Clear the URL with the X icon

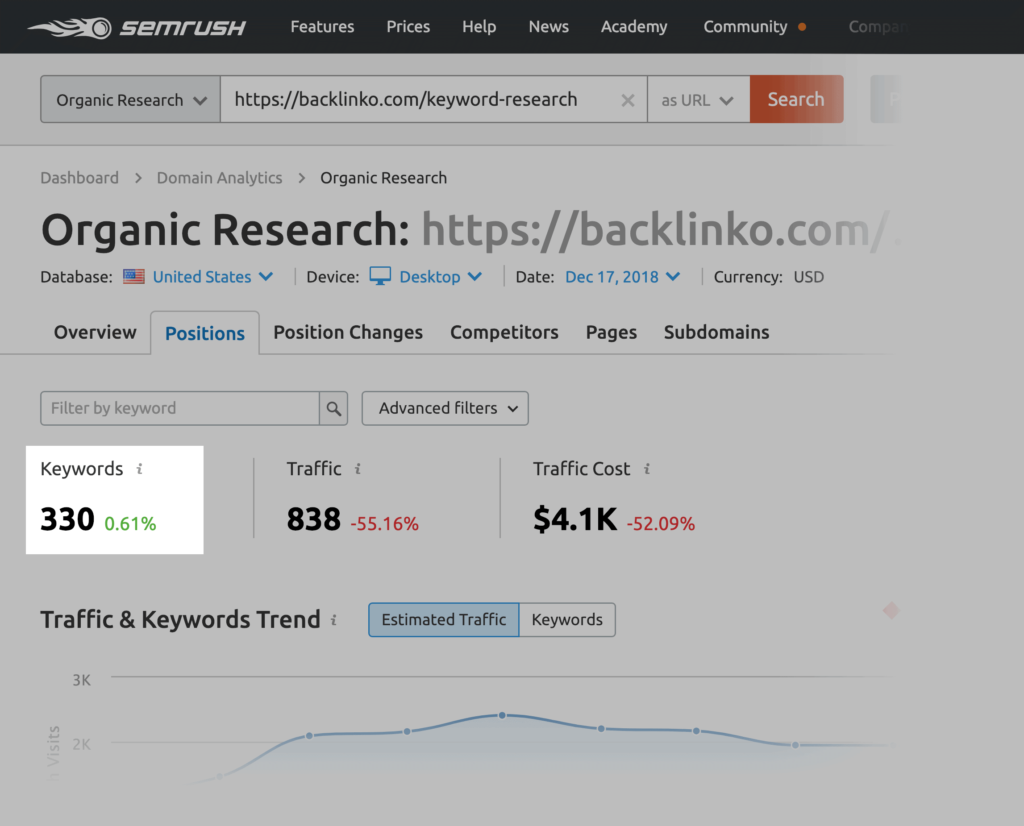coord(628,100)
